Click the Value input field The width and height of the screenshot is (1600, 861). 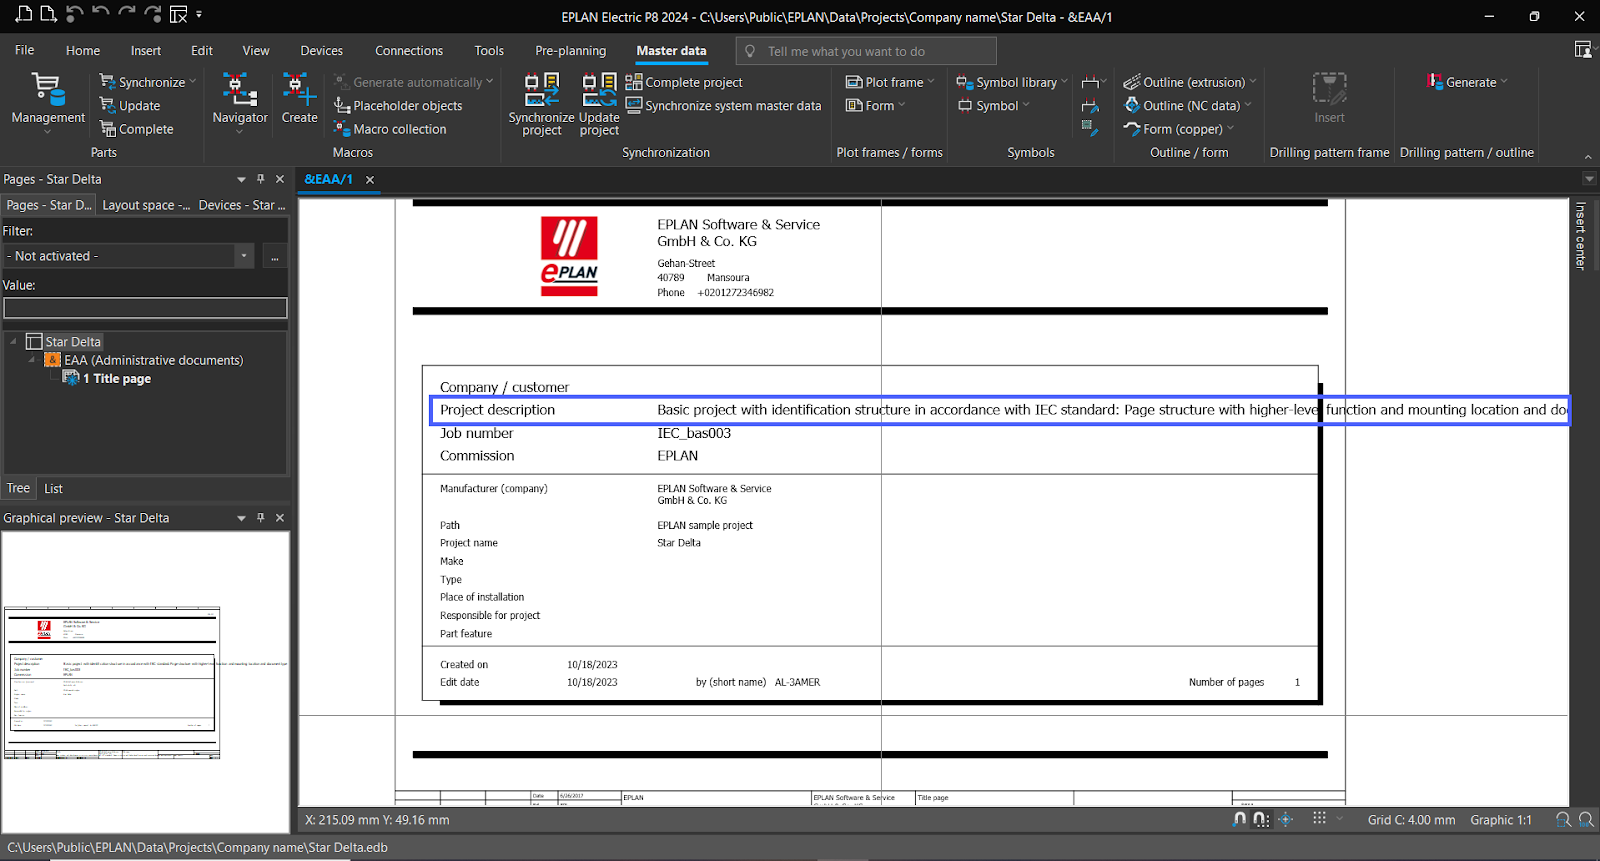point(145,308)
